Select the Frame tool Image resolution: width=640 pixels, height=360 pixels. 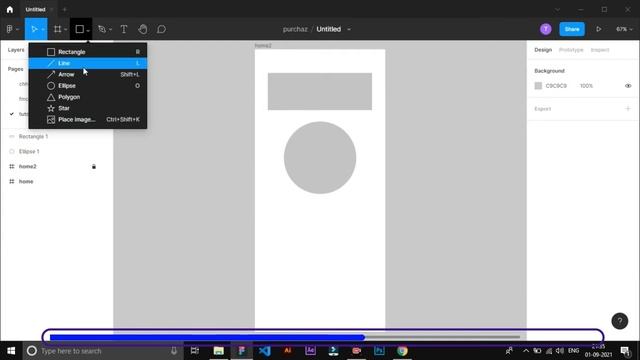point(58,29)
